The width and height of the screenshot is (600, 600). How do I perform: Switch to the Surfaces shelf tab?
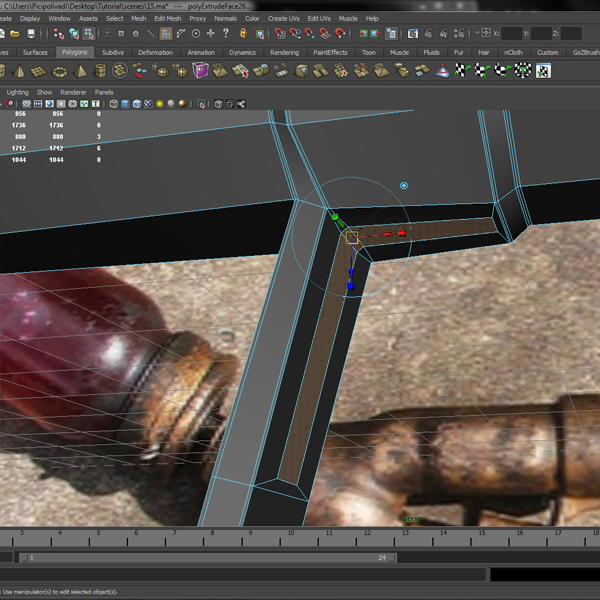pyautogui.click(x=35, y=52)
